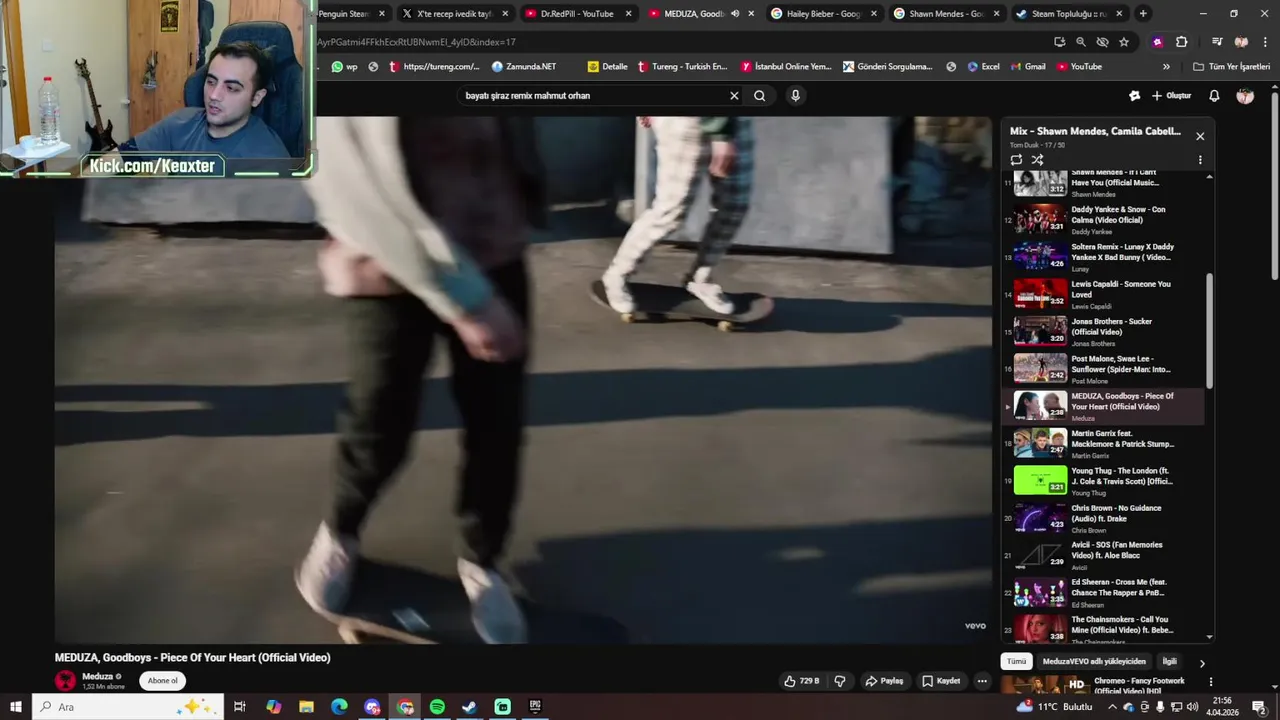The height and width of the screenshot is (720, 1280).
Task: Click the Oluştur create button
Action: click(1171, 96)
